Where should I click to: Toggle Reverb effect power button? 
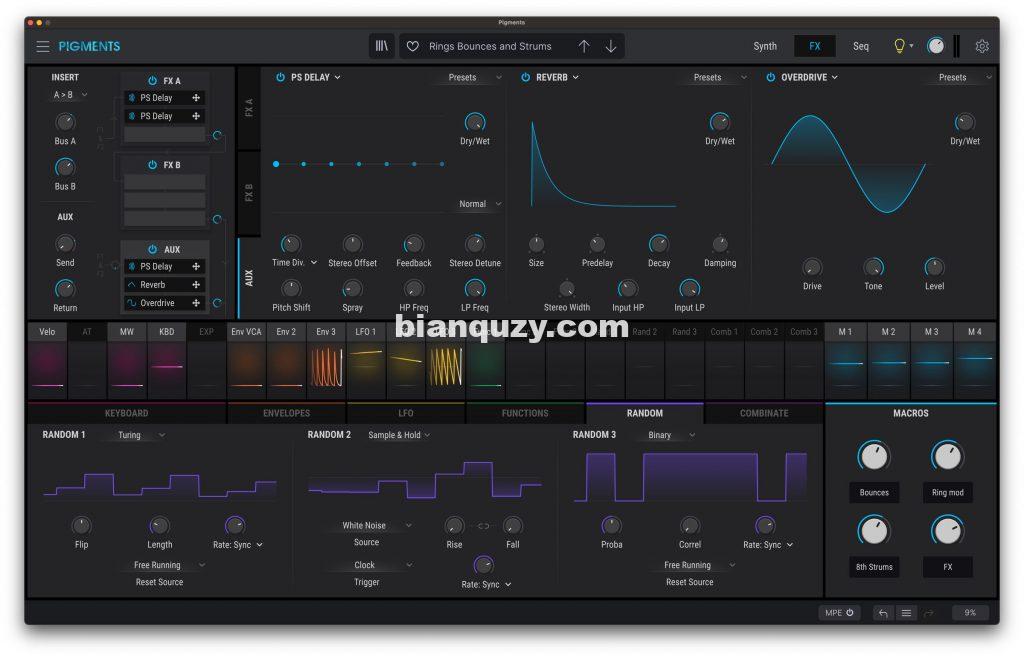[x=525, y=77]
